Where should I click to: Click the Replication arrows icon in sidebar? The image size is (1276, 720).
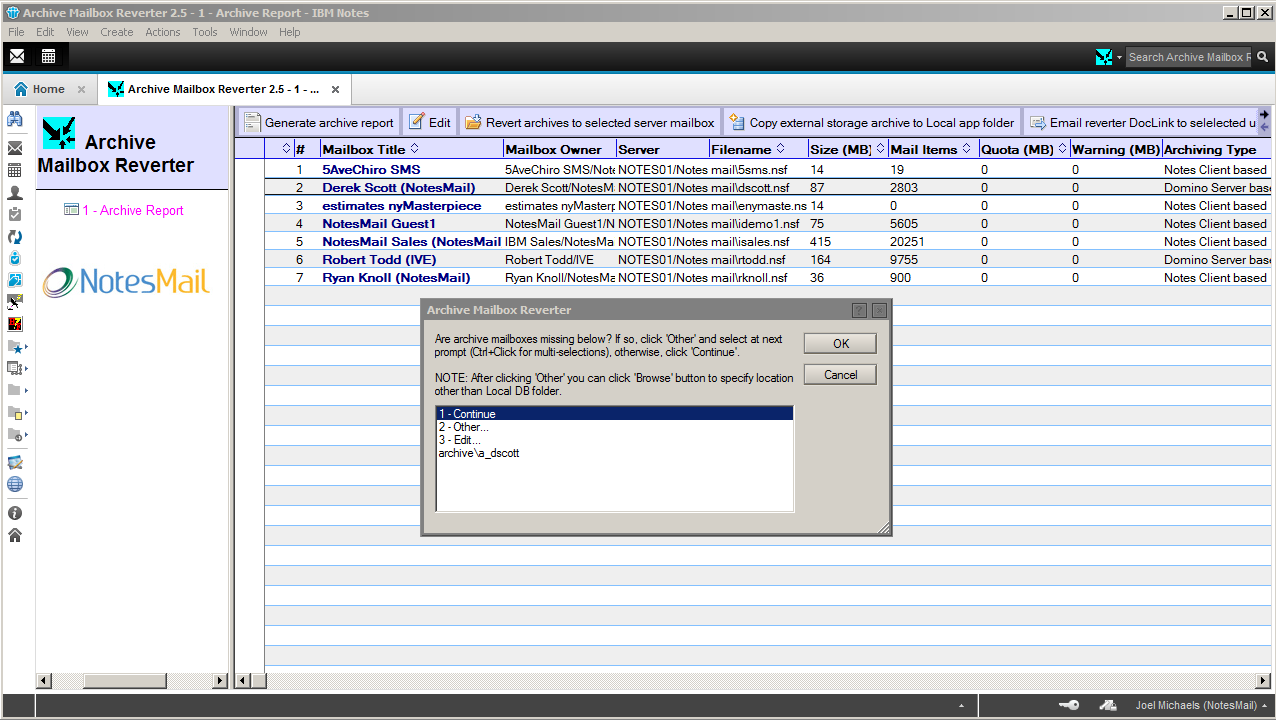[x=15, y=237]
